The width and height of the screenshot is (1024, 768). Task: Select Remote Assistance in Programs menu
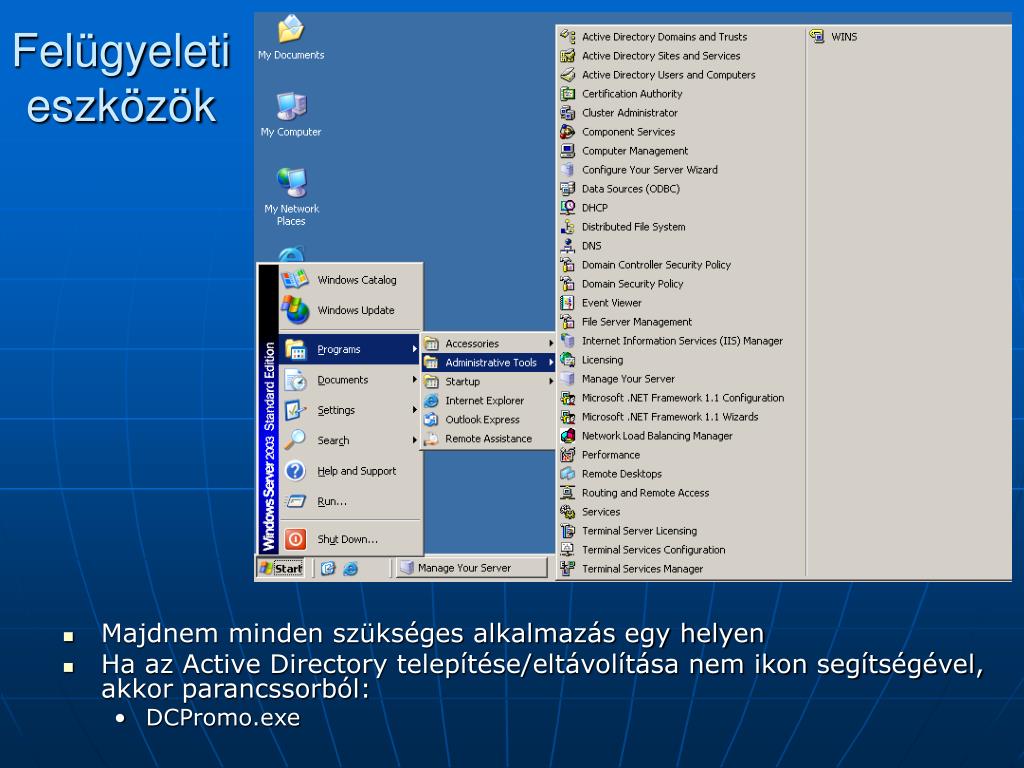(x=488, y=438)
